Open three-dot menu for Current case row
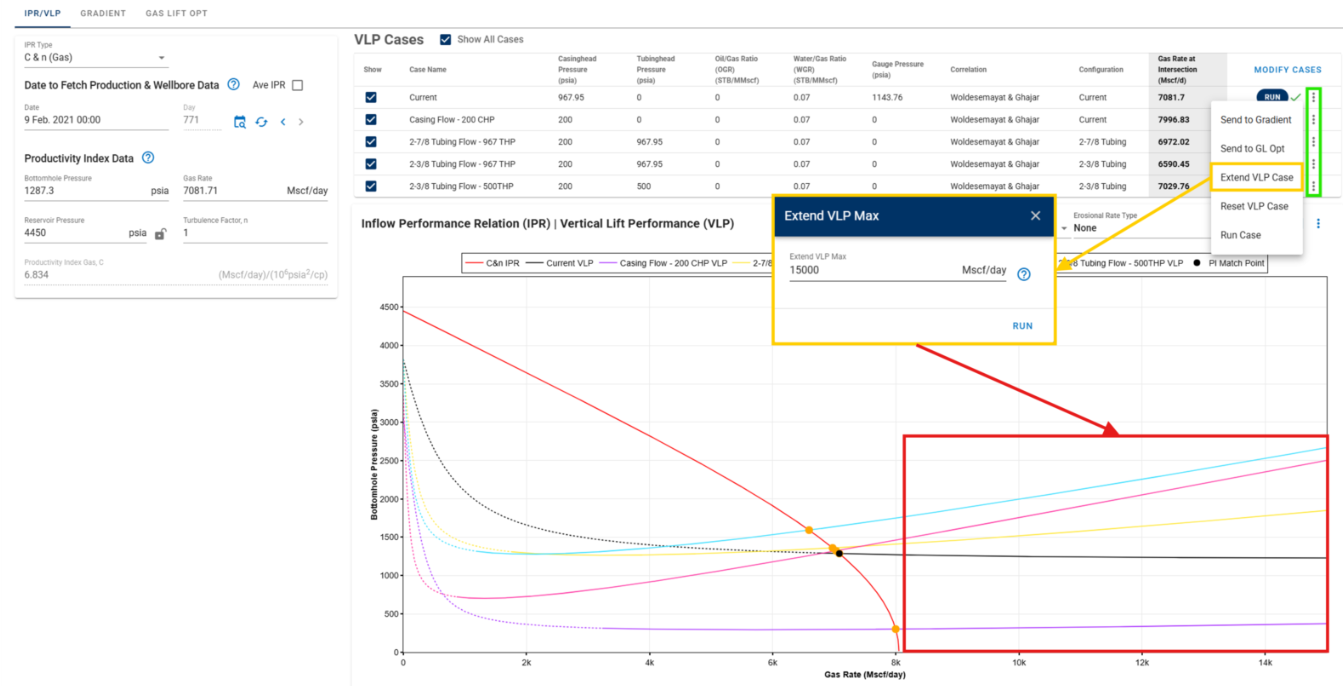This screenshot has width=1343, height=686. (1313, 98)
